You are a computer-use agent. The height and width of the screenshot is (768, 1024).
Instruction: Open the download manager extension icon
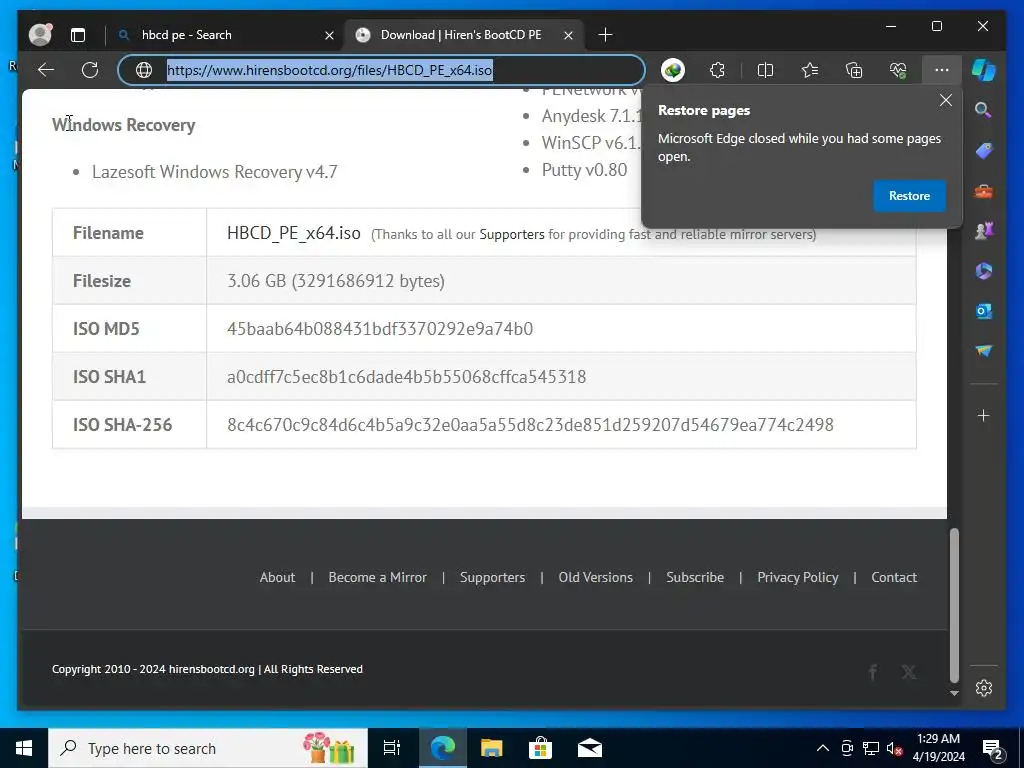point(673,70)
